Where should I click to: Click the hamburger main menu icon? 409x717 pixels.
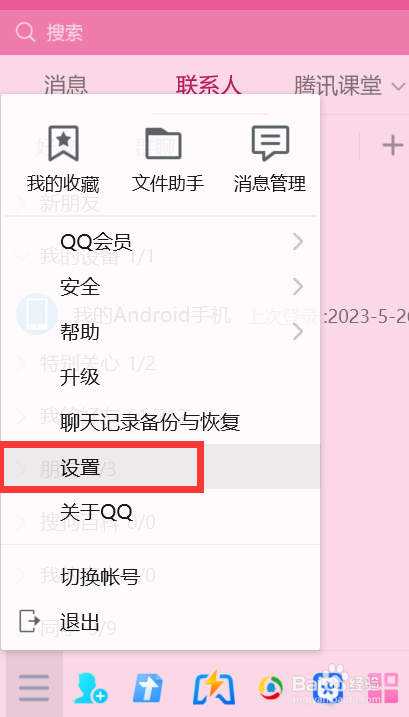tap(34, 687)
